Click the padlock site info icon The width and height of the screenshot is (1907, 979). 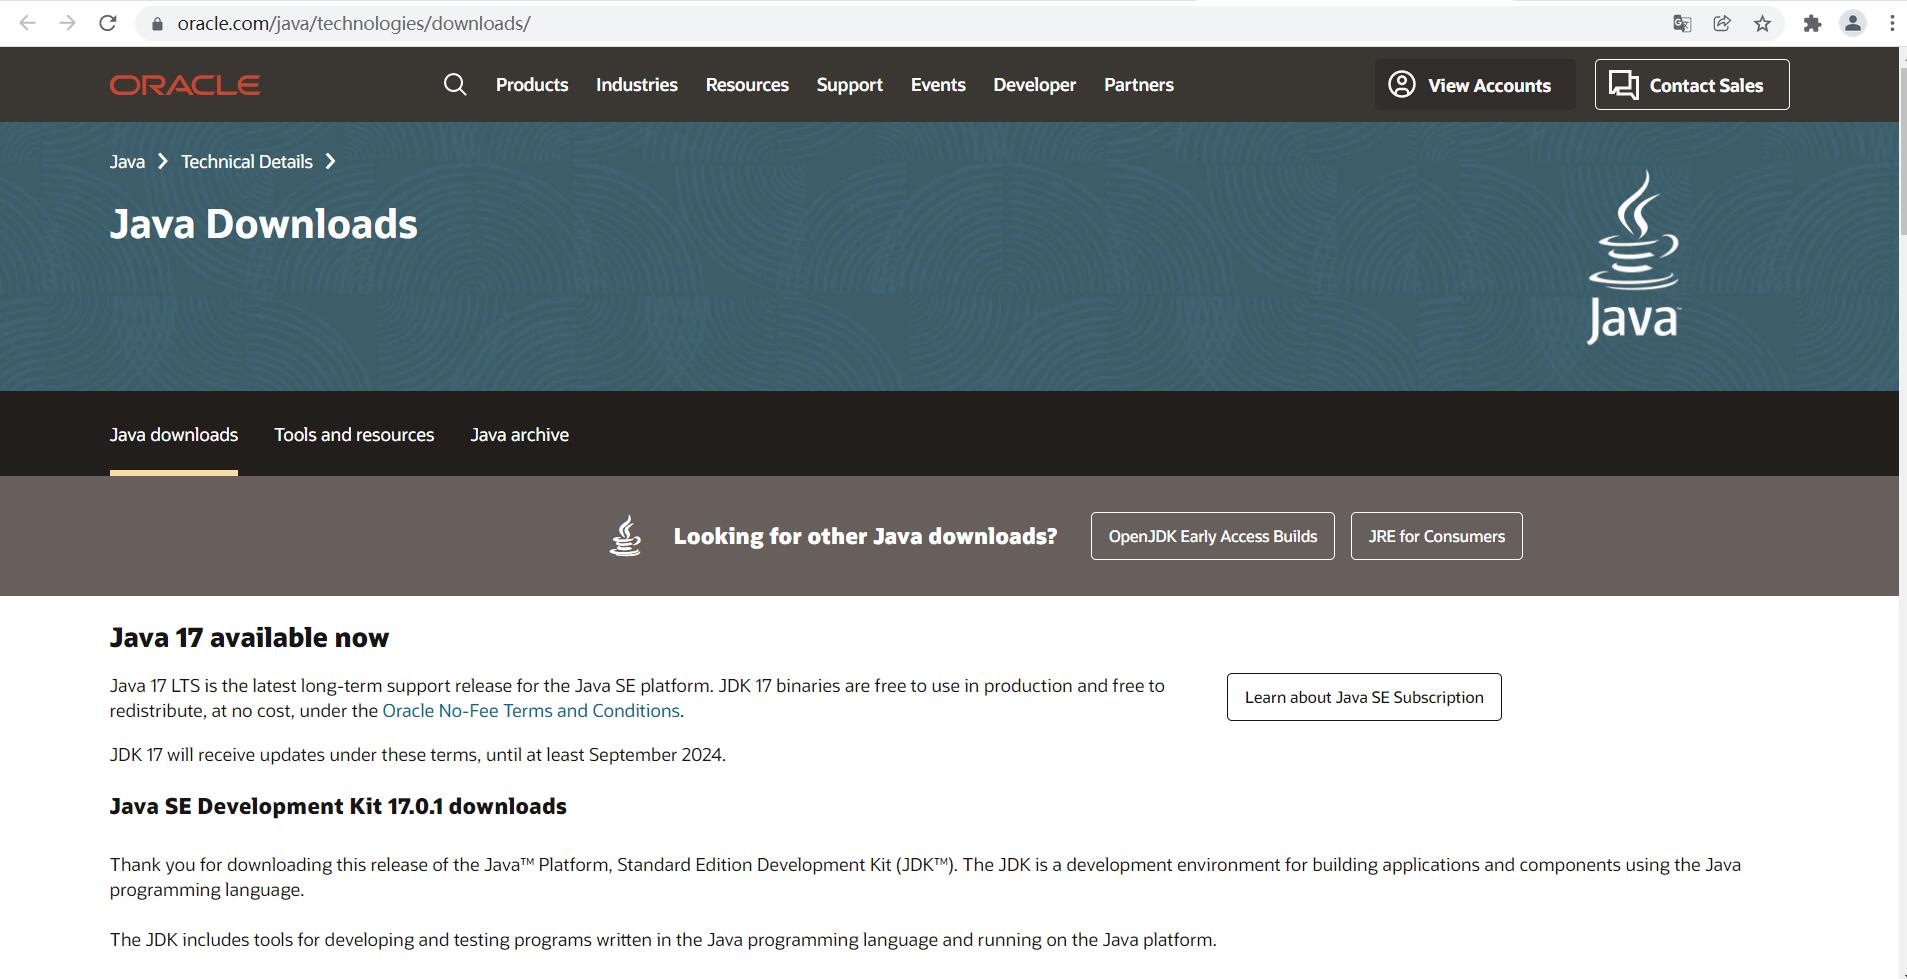(157, 23)
